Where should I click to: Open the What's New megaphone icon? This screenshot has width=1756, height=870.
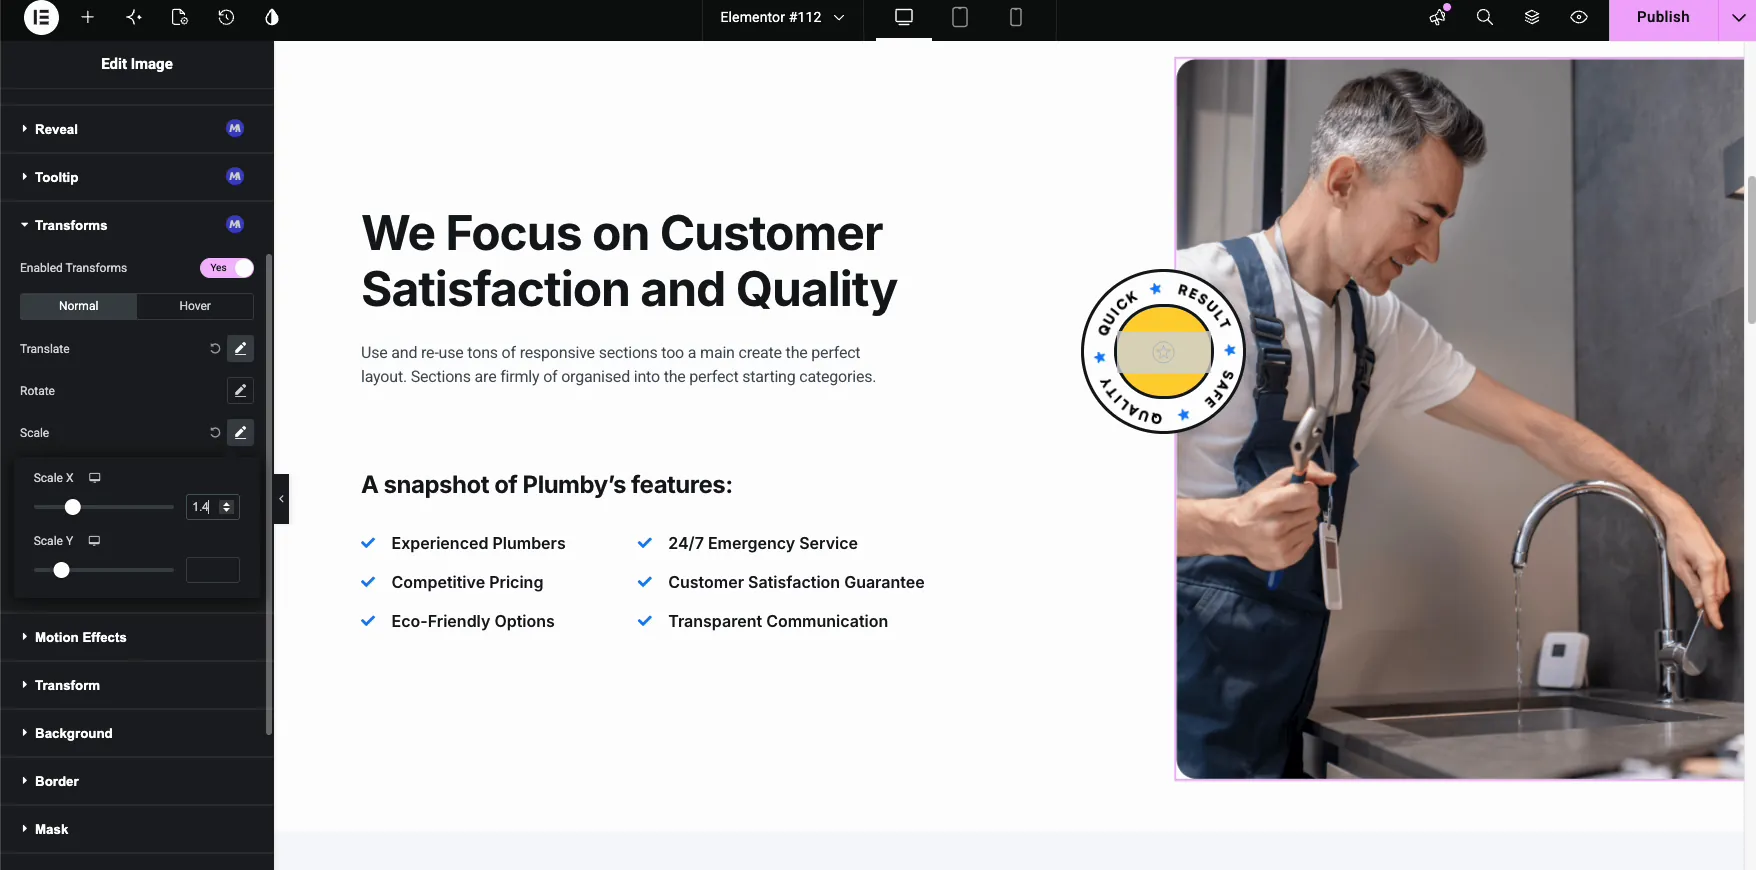[x=1438, y=17]
